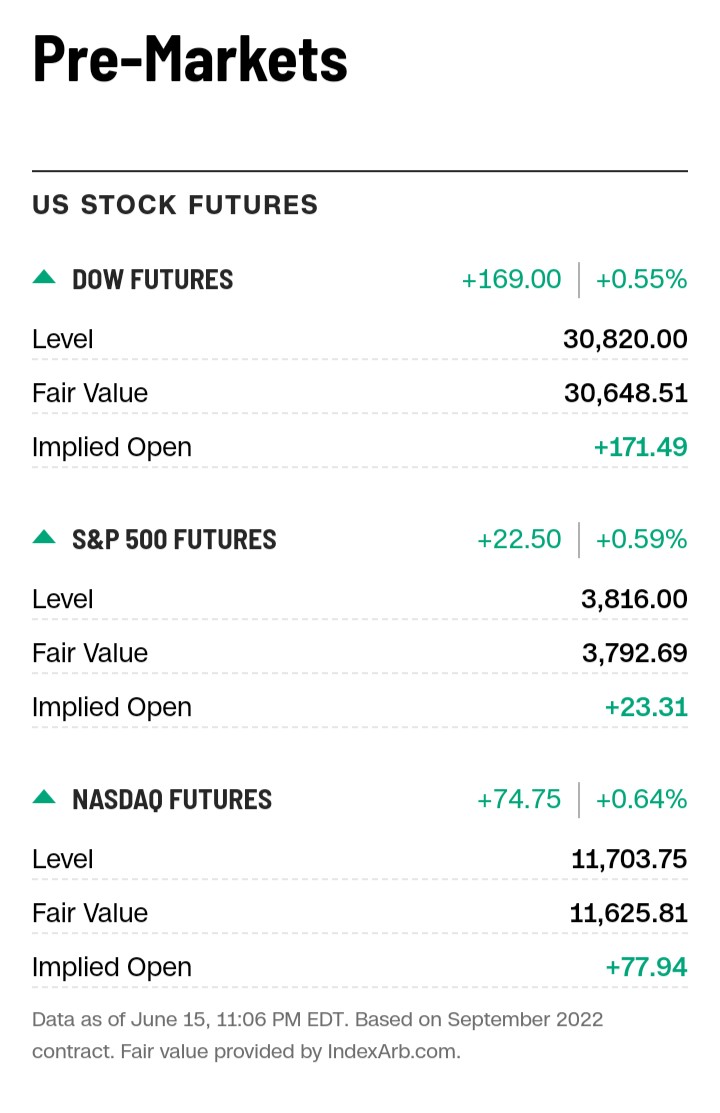Click Dow fair value 30,648.51

pos(625,393)
